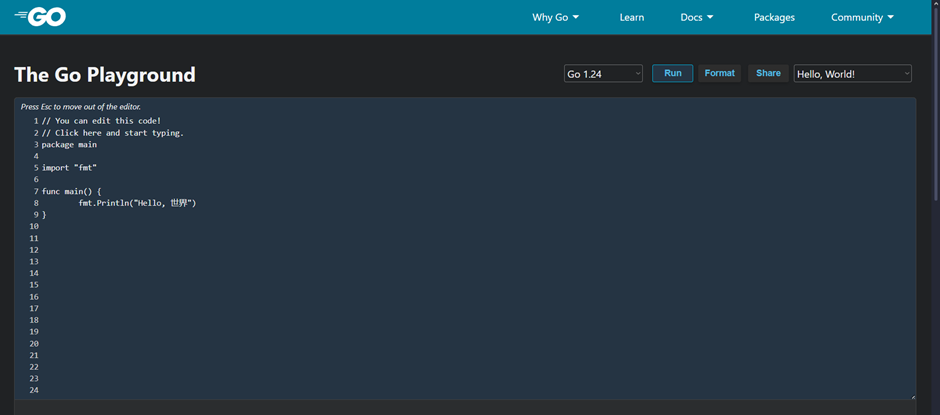
Task: Click the page's vertical scrollbar
Action: [x=935, y=200]
